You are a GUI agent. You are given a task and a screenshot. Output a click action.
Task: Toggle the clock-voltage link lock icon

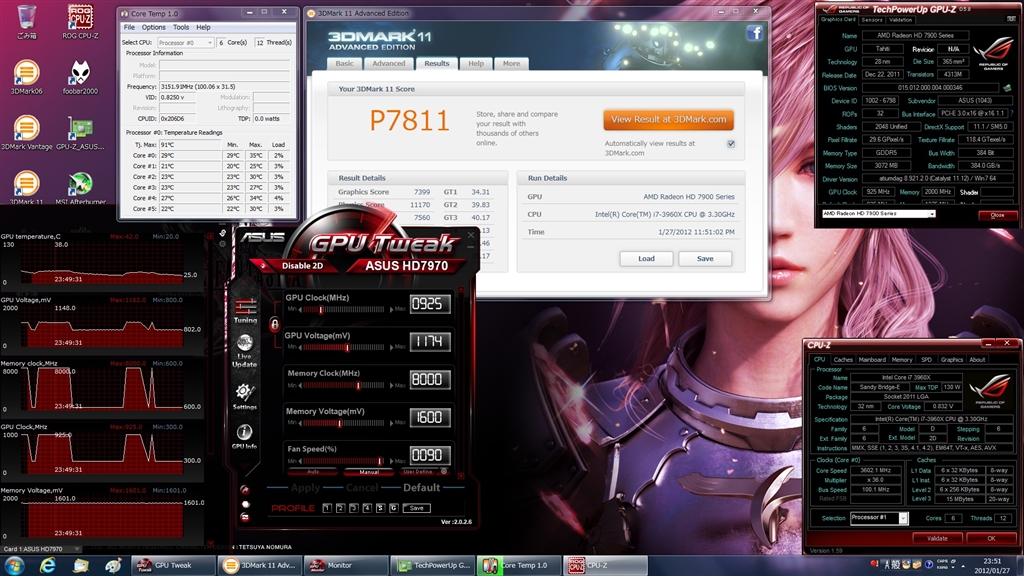[274, 324]
